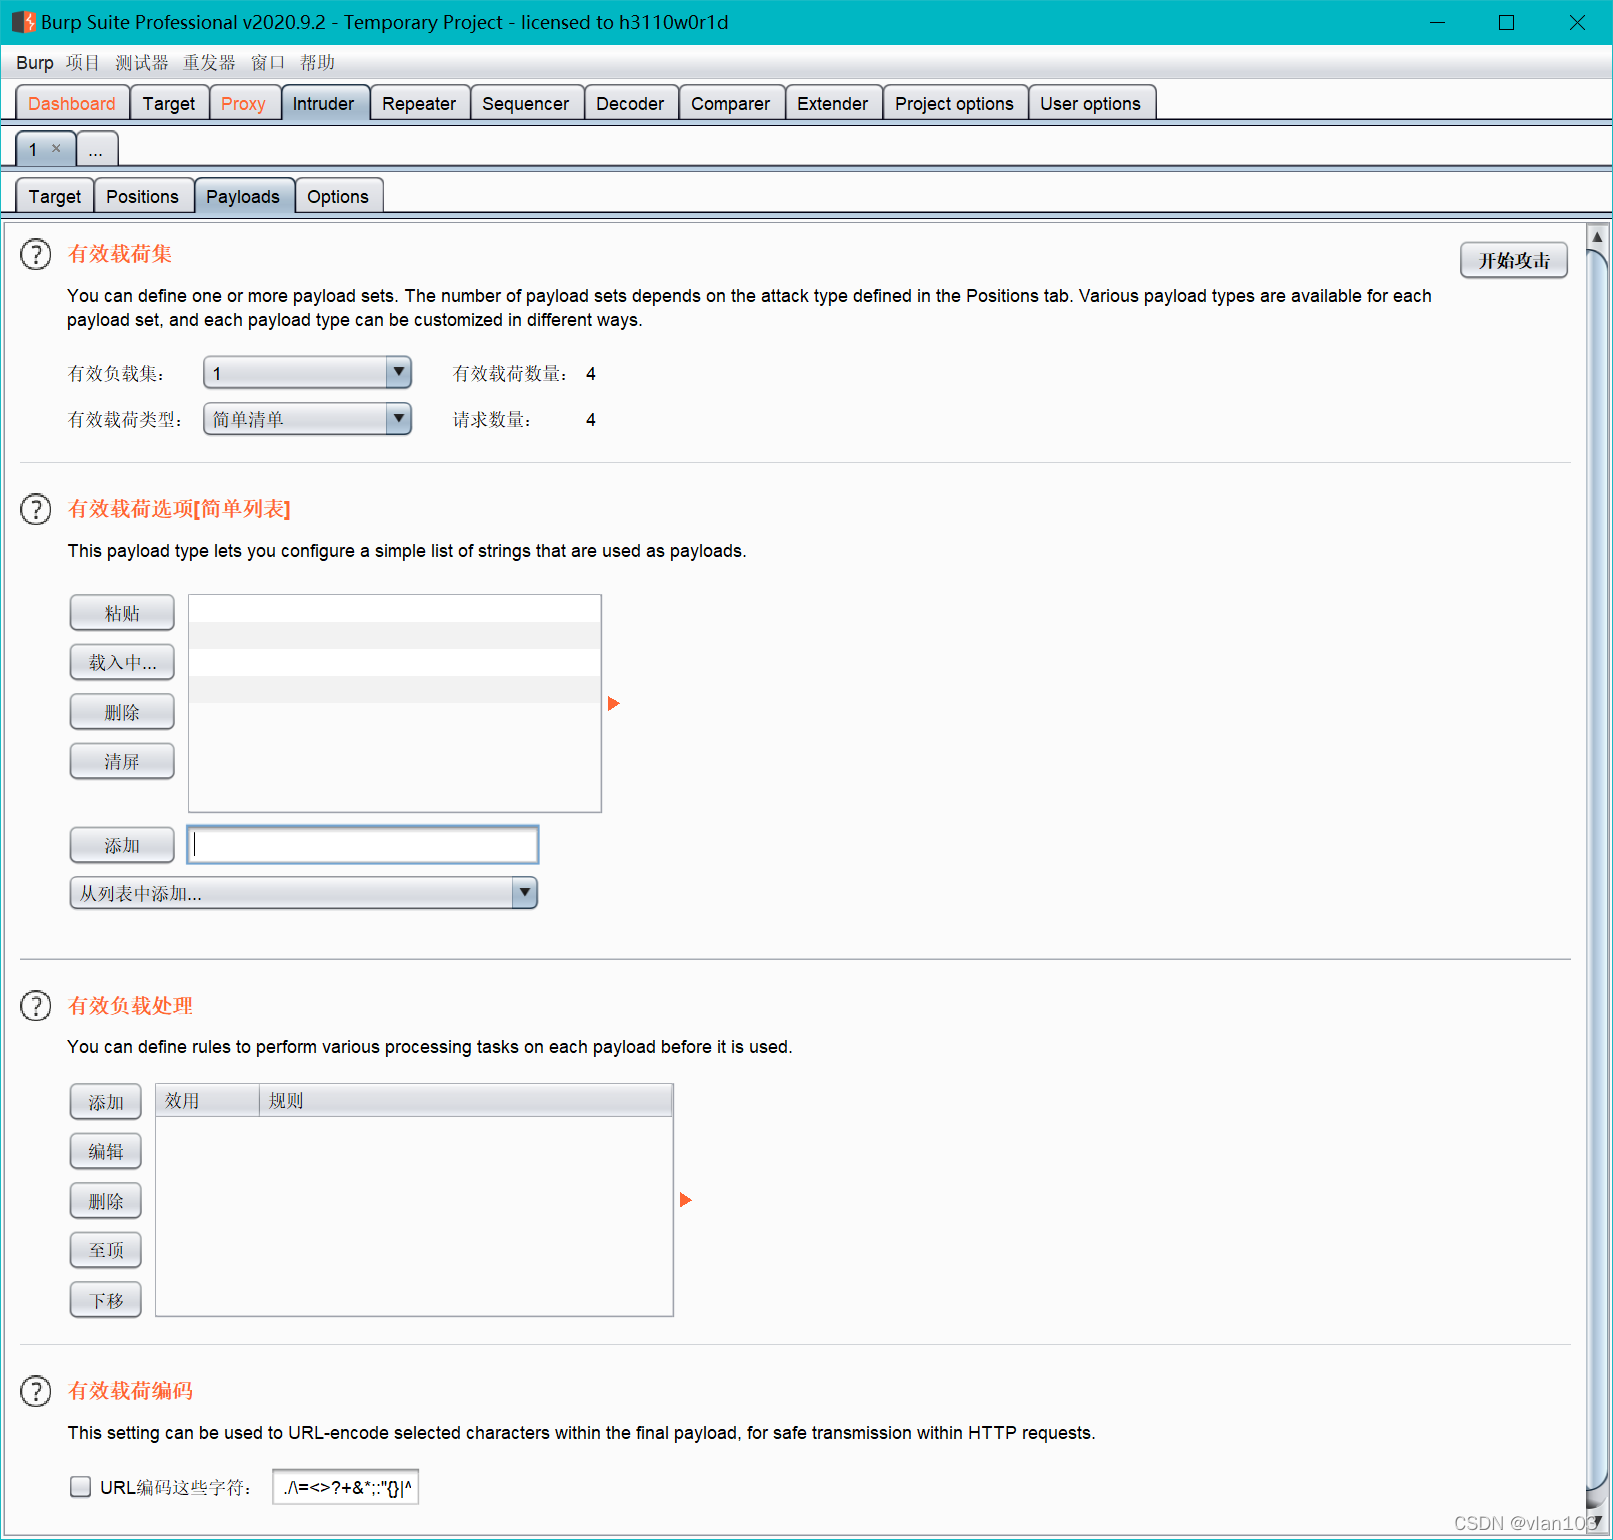Open new attack tab with ellipsis

[x=96, y=150]
